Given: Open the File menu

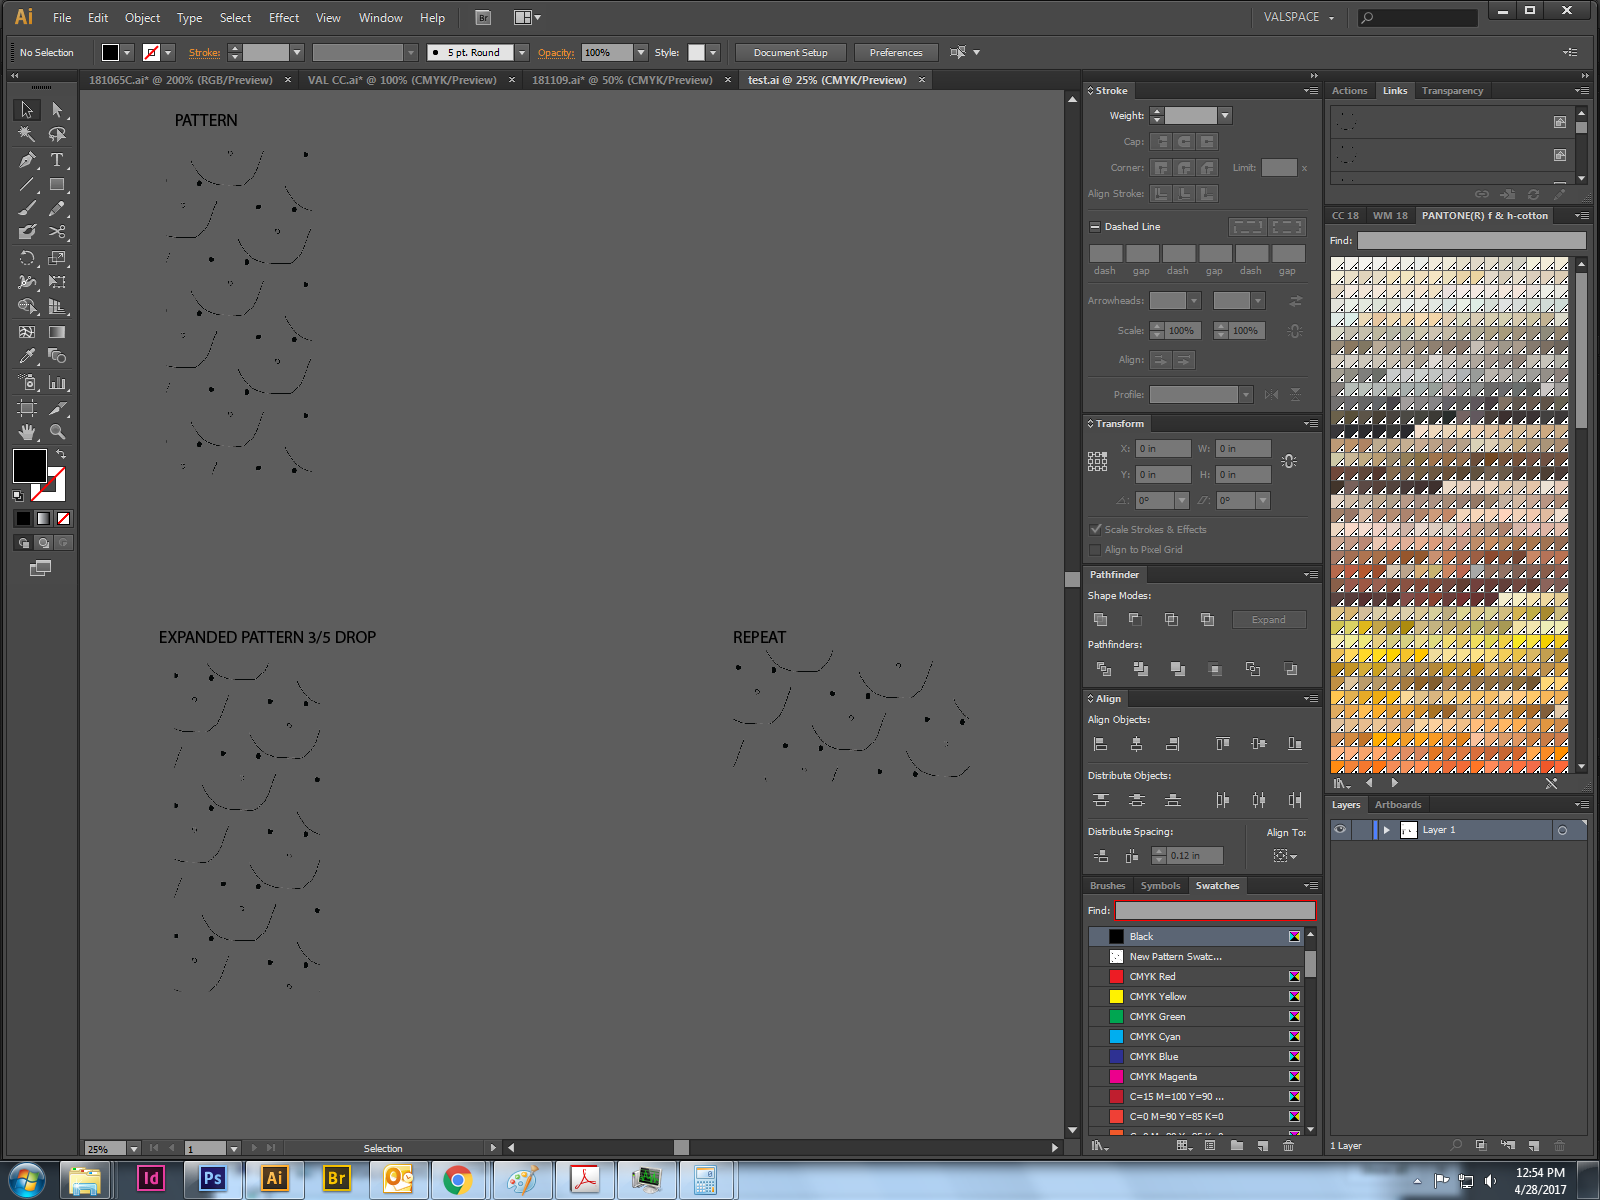Looking at the screenshot, I should click(x=62, y=18).
